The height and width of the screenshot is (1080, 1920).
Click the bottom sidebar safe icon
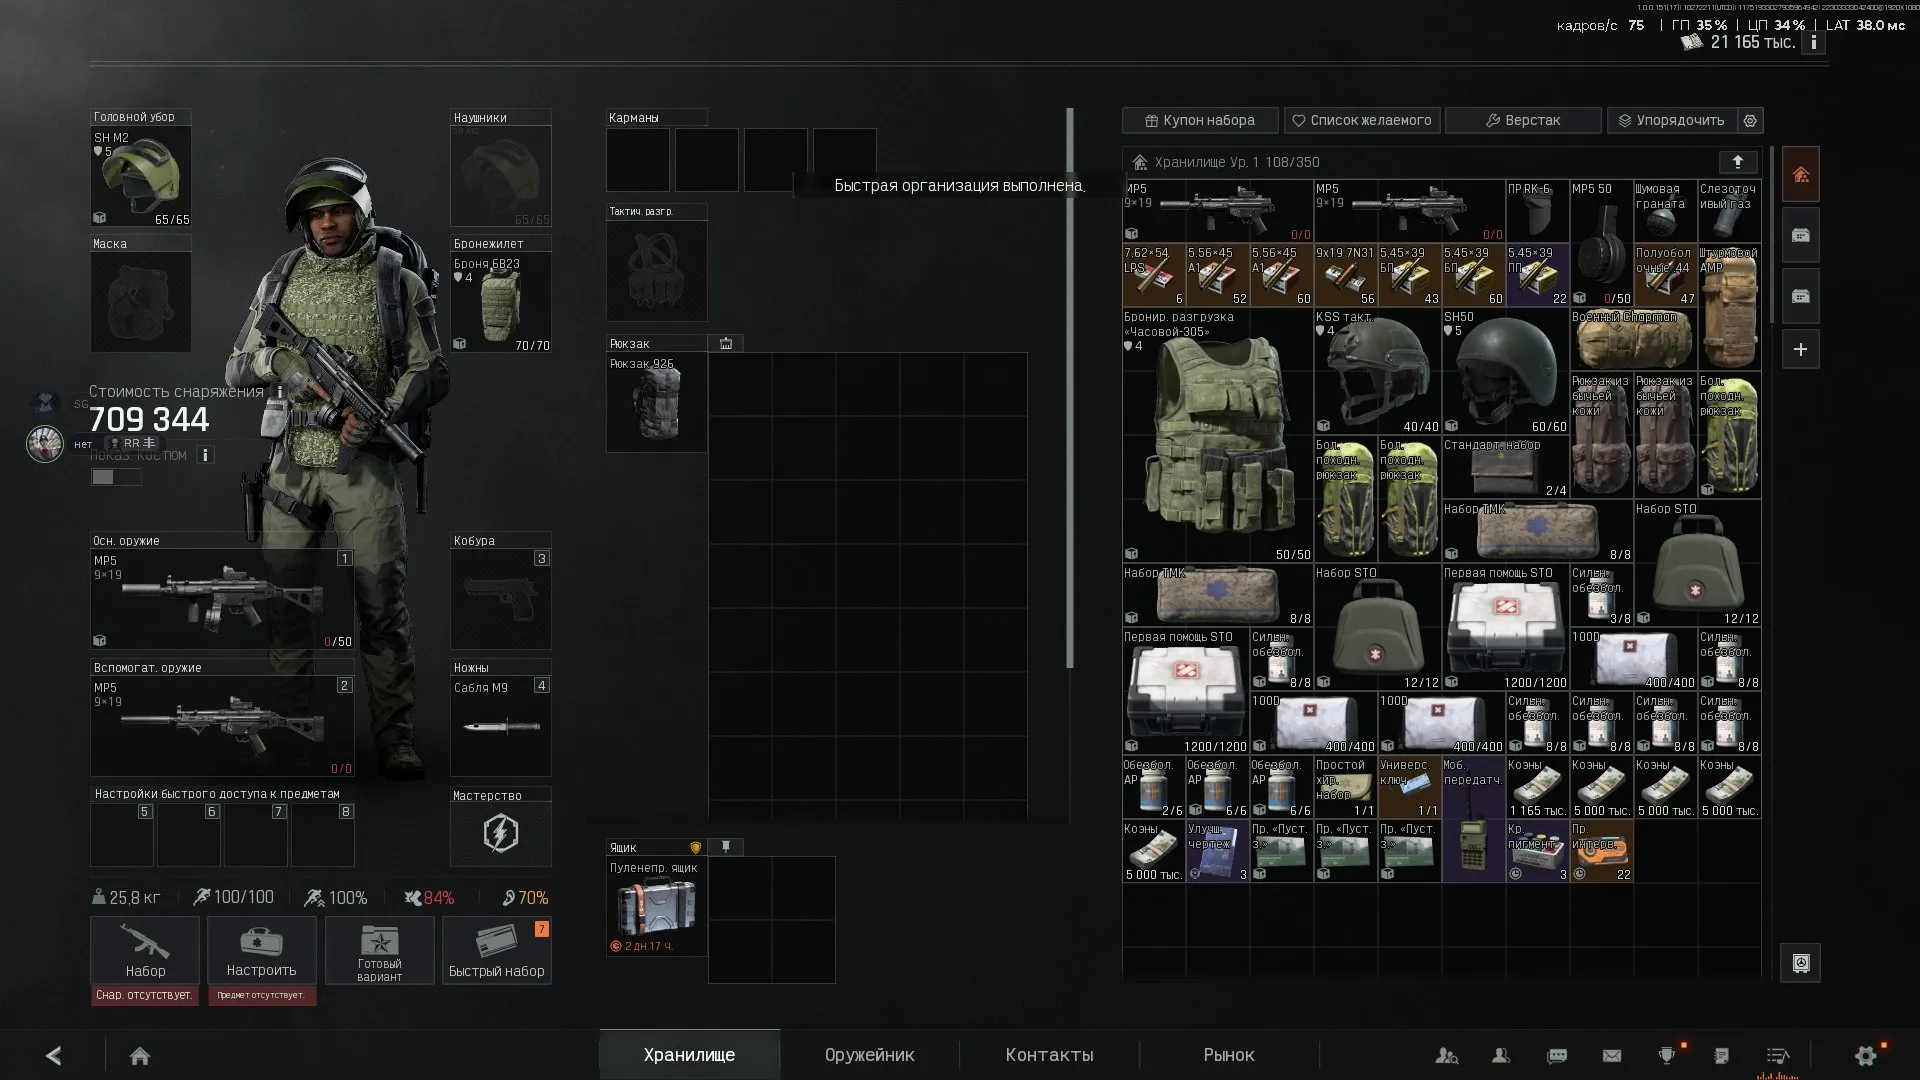tap(1801, 963)
